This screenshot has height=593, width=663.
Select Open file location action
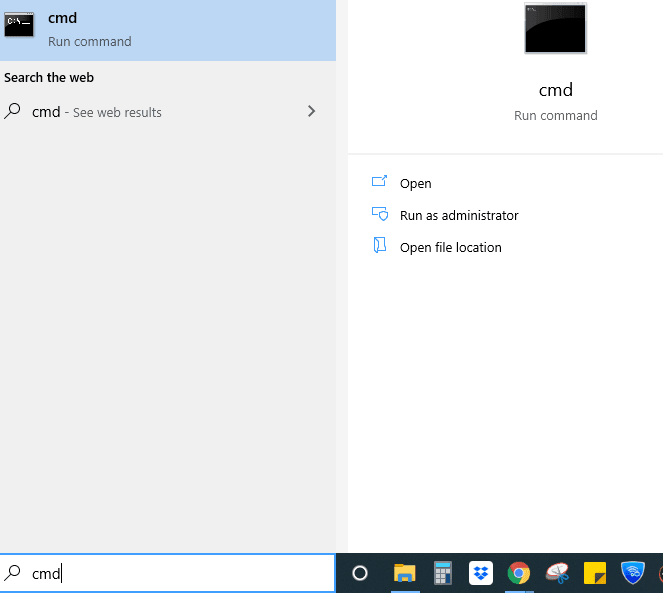pyautogui.click(x=451, y=247)
